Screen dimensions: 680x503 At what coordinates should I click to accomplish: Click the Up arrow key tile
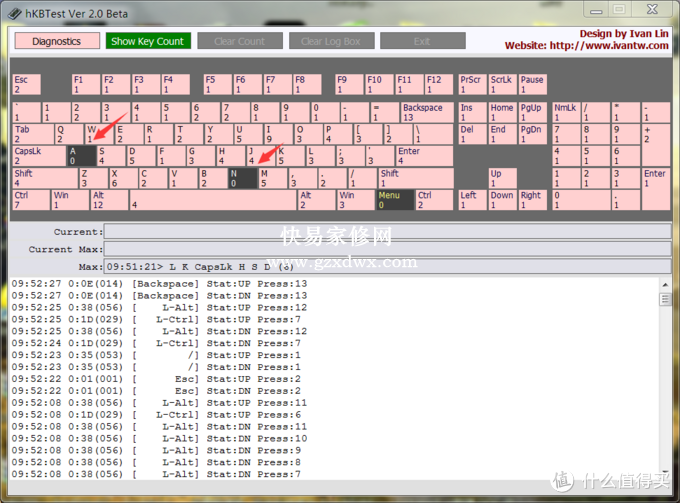click(503, 178)
